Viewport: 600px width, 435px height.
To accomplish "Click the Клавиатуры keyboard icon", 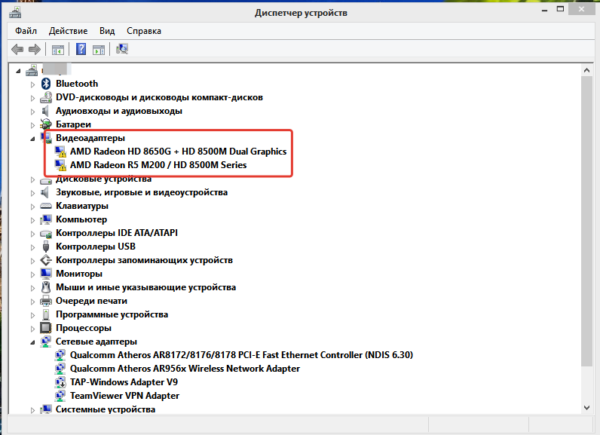I will (x=46, y=206).
